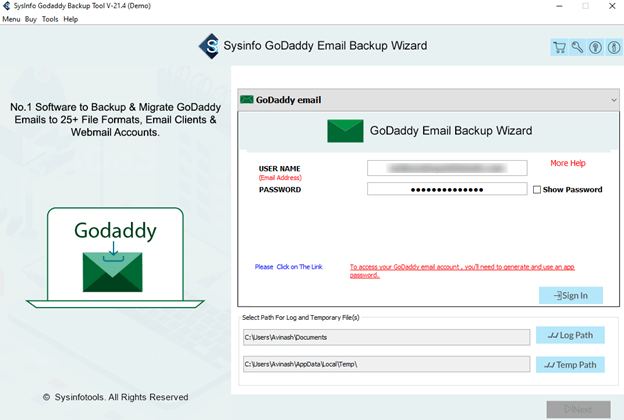This screenshot has width=624, height=420.
Task: Open the More Help link
Action: tap(568, 163)
